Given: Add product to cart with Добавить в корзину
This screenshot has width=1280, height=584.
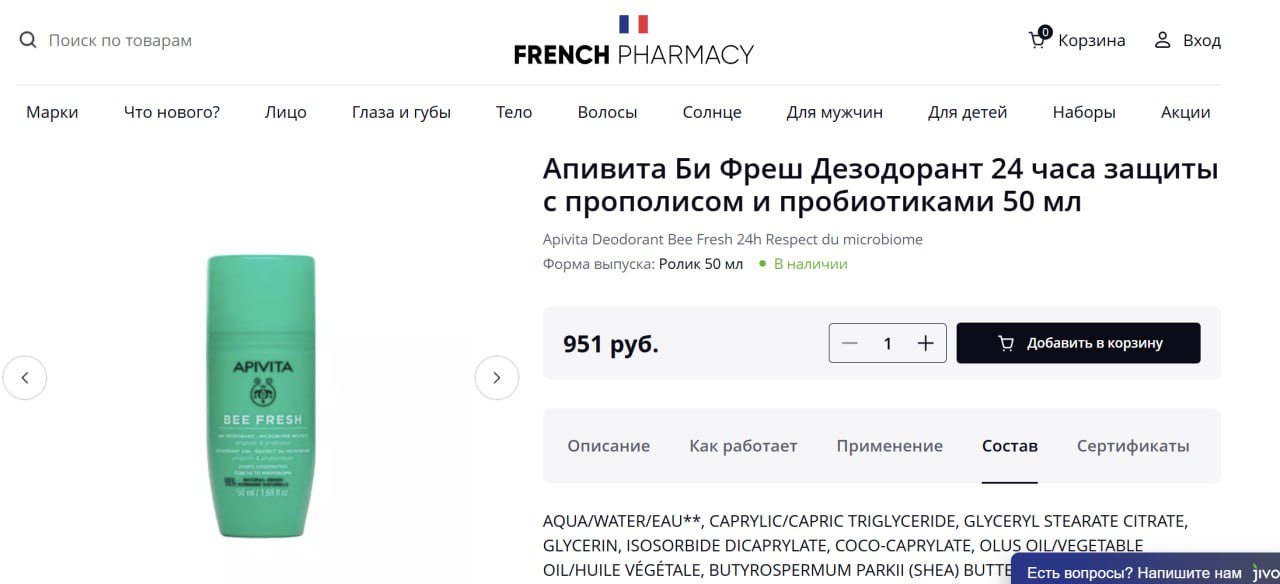Looking at the screenshot, I should click(x=1078, y=343).
